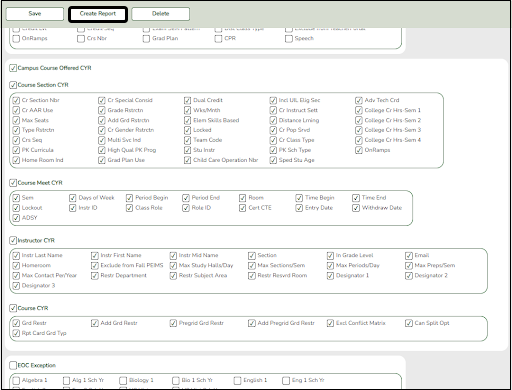Uncheck Excl Conflict Matrix
Viewport: 512px width, 390px height.
click(x=330, y=323)
